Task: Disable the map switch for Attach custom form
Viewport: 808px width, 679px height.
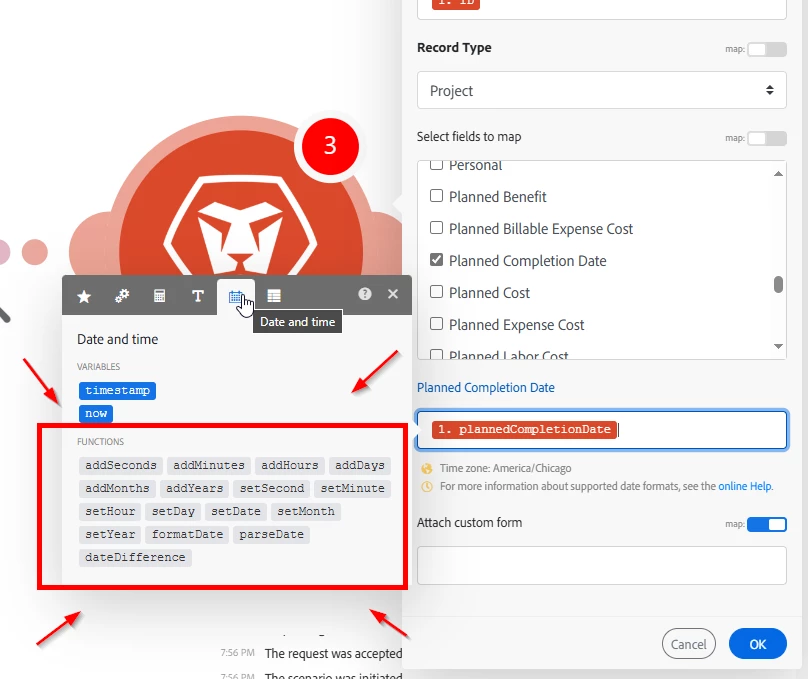Action: [x=767, y=524]
